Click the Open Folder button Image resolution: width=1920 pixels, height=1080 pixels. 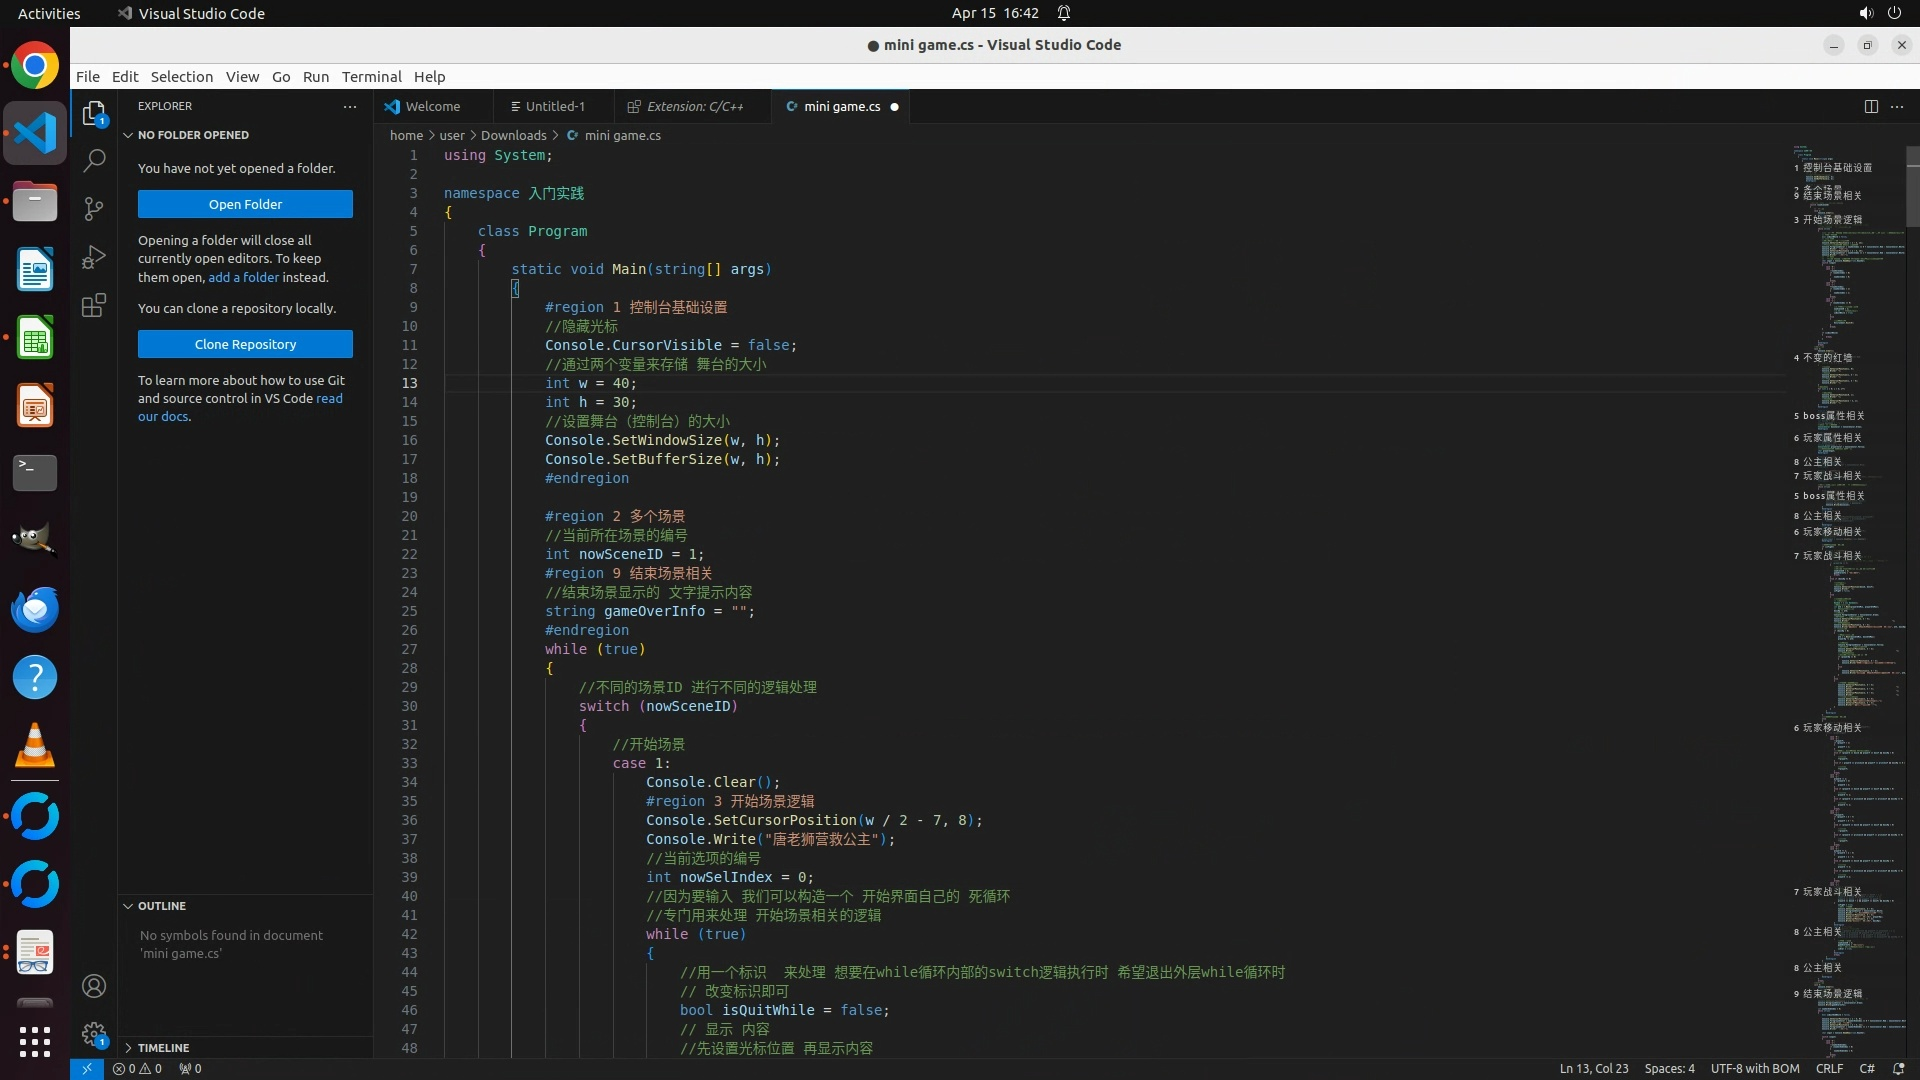[x=245, y=204]
